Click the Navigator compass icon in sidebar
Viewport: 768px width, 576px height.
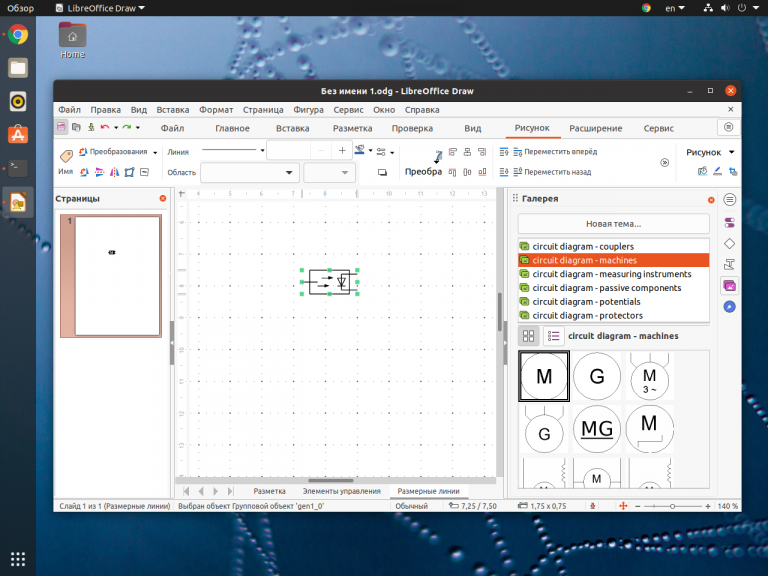pos(729,307)
